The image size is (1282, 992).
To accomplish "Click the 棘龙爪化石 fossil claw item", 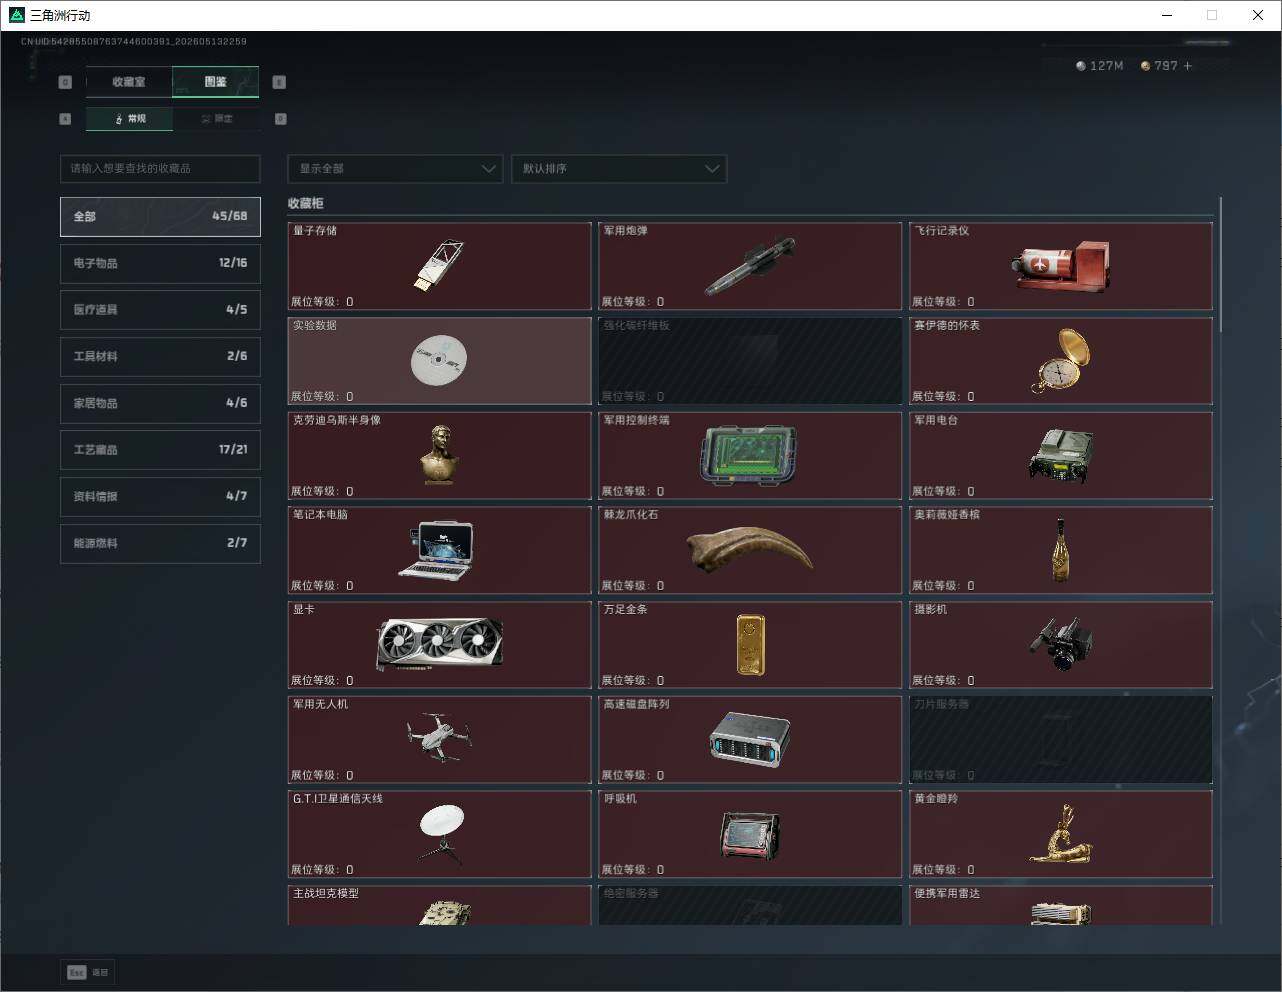I will (750, 550).
